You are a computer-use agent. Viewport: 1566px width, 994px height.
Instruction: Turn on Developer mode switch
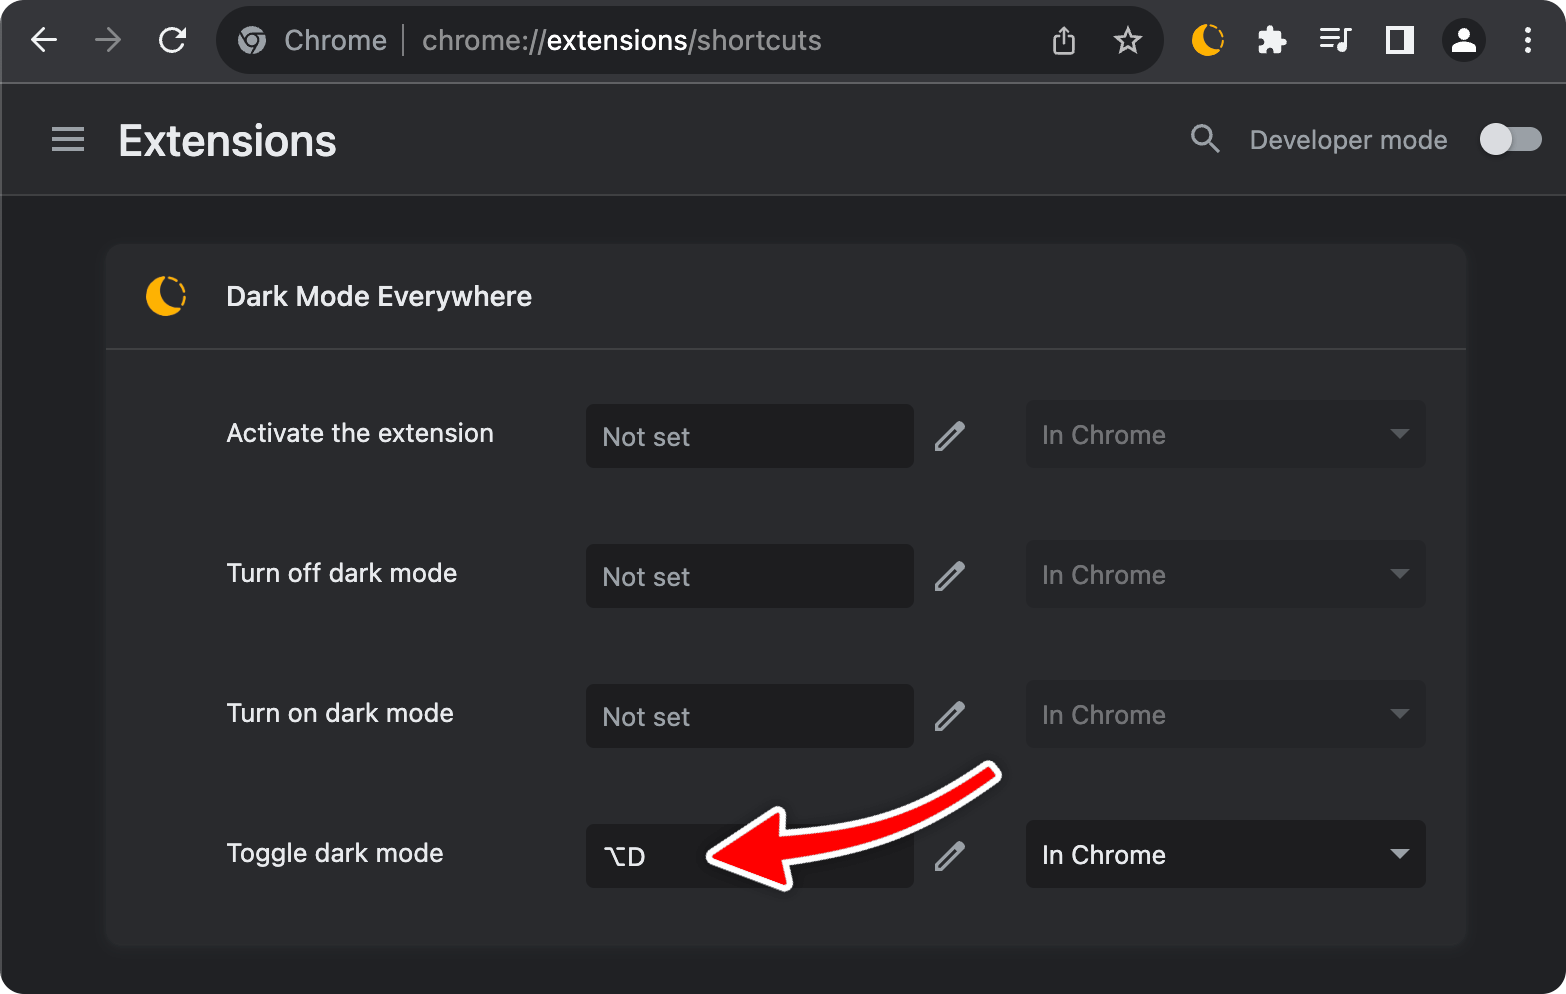(1511, 139)
